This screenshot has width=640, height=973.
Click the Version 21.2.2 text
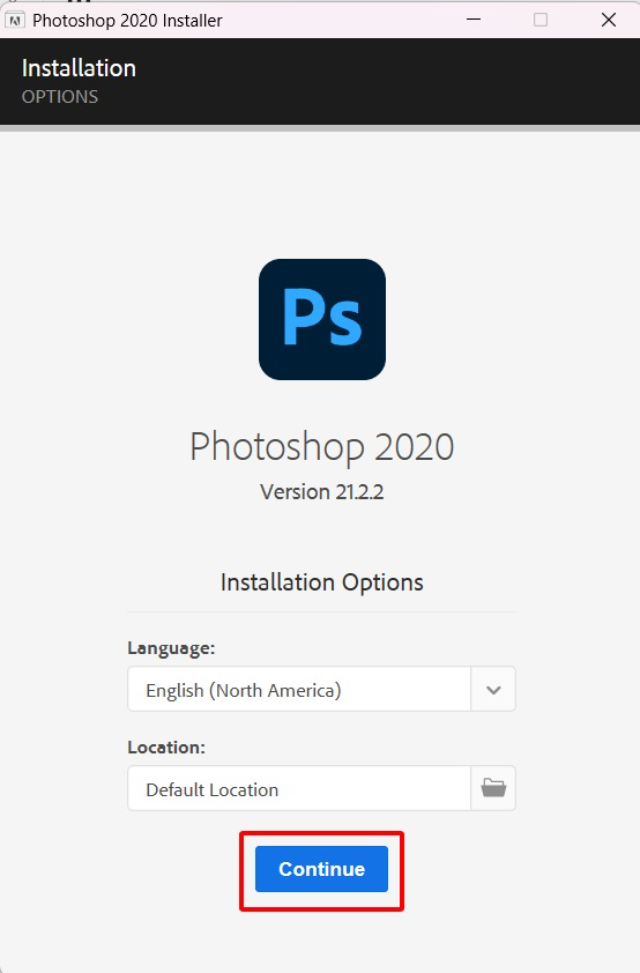coord(321,491)
